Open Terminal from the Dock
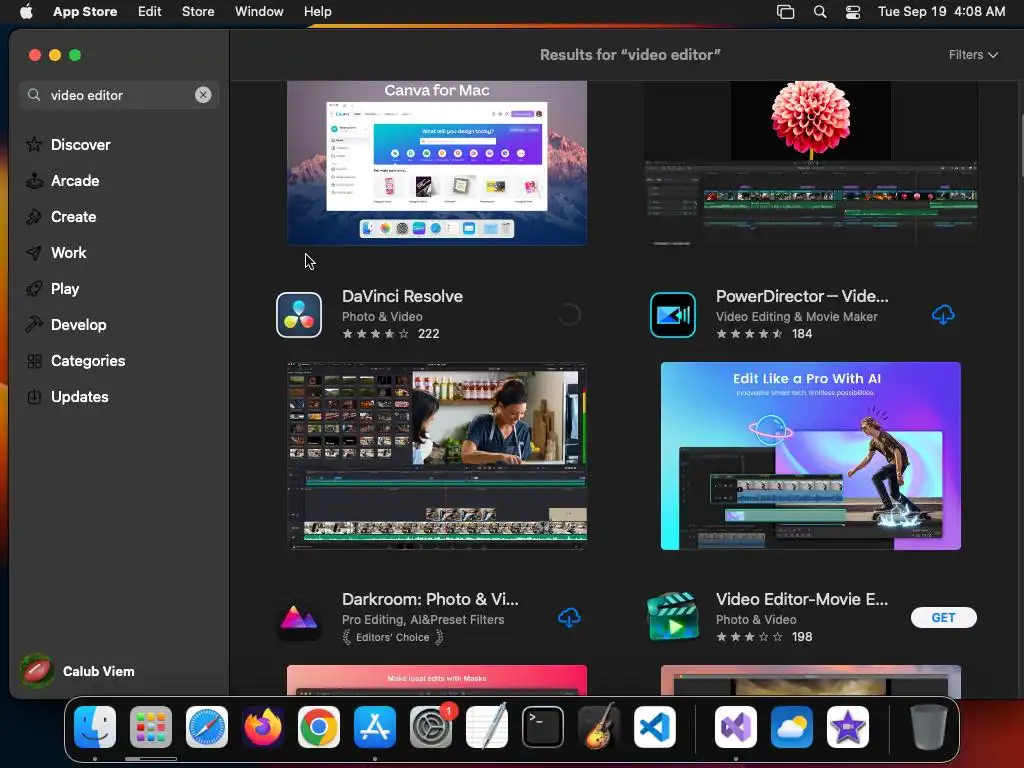Screen dimensions: 1024x768 543,727
